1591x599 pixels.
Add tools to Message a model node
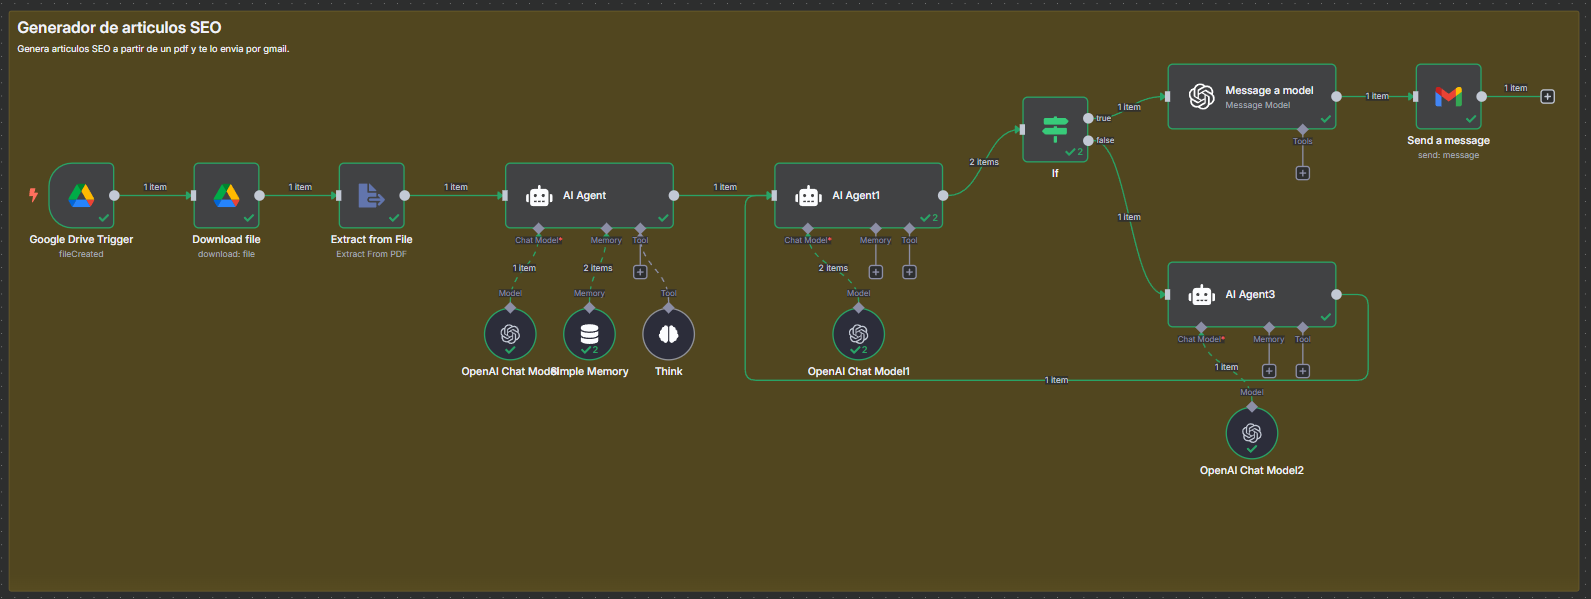[1302, 173]
